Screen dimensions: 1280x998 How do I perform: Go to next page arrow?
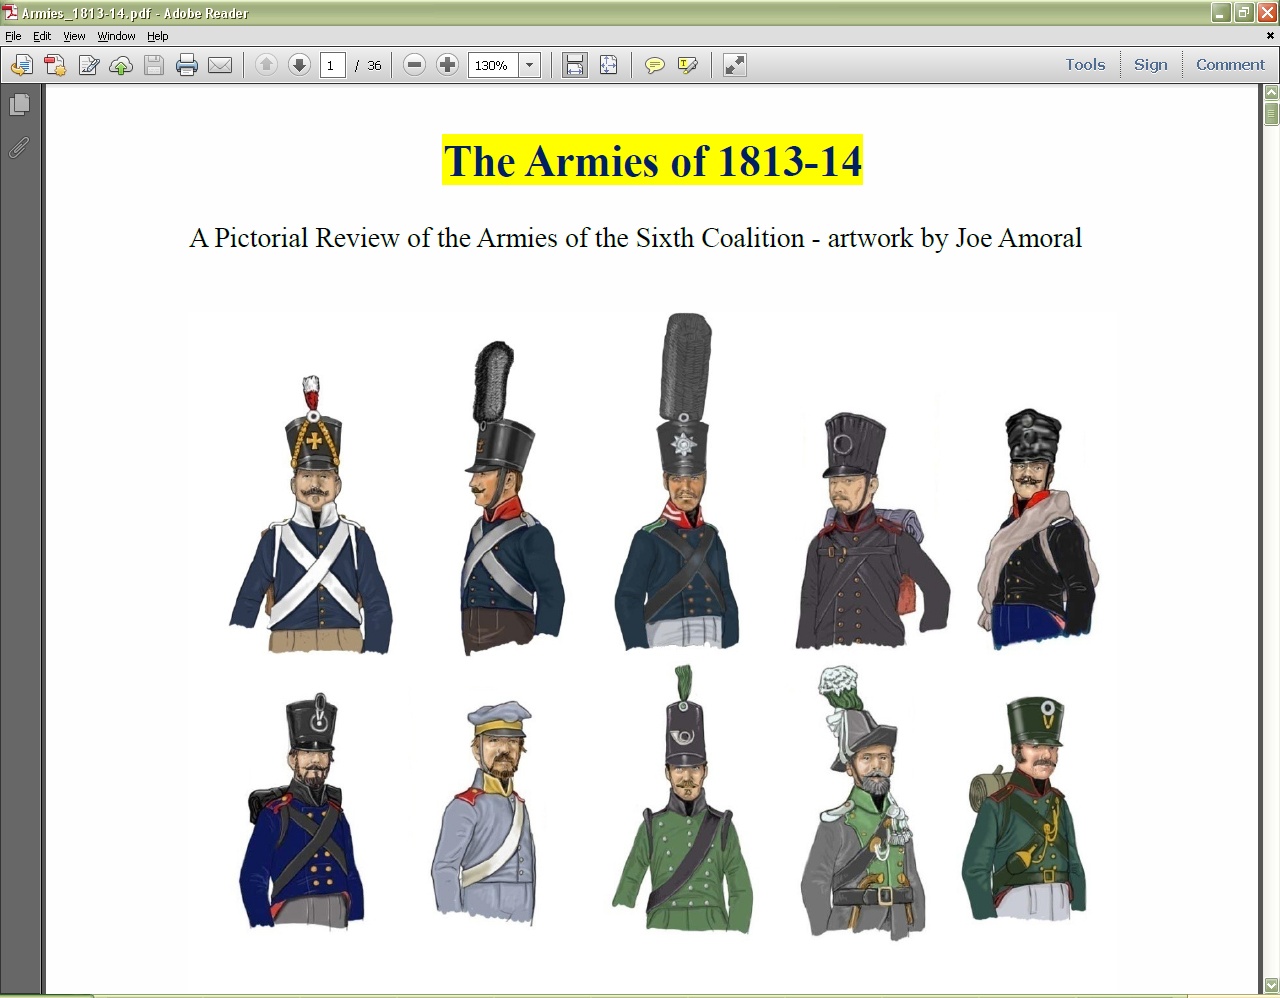(299, 65)
